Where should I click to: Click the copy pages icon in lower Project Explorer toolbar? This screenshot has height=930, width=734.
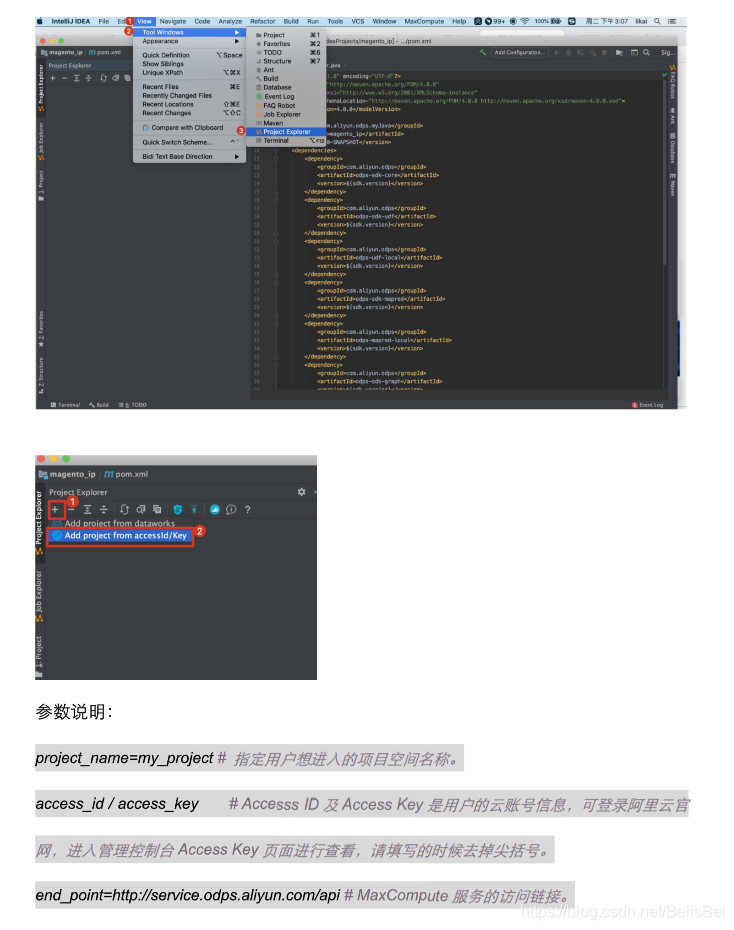pyautogui.click(x=157, y=509)
